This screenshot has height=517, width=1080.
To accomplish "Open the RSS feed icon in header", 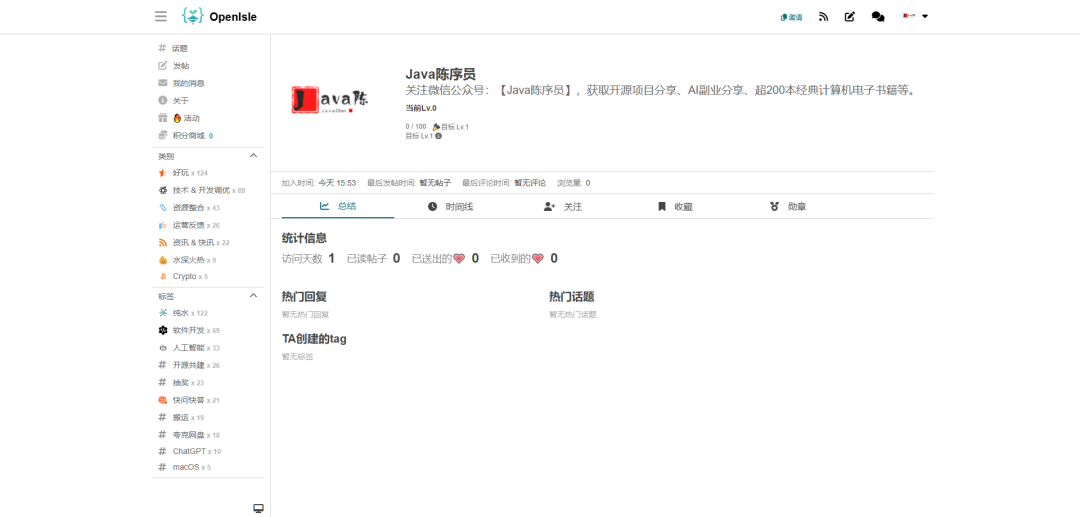I will 823,16.
